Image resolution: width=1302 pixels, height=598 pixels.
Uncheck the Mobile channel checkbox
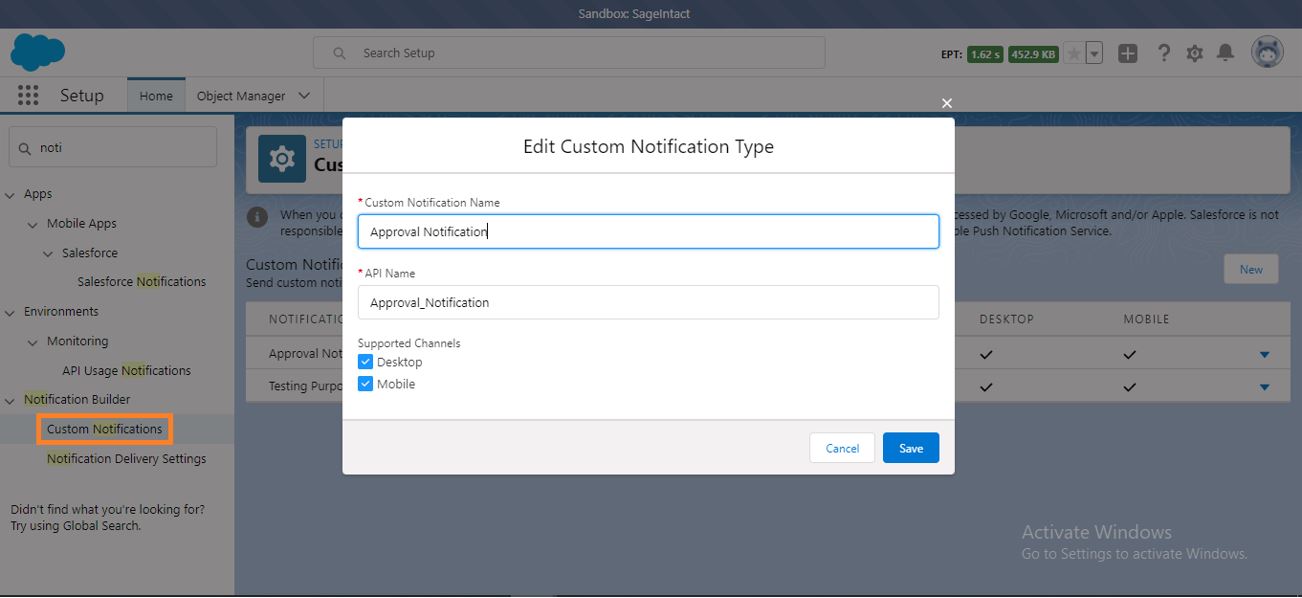[365, 384]
